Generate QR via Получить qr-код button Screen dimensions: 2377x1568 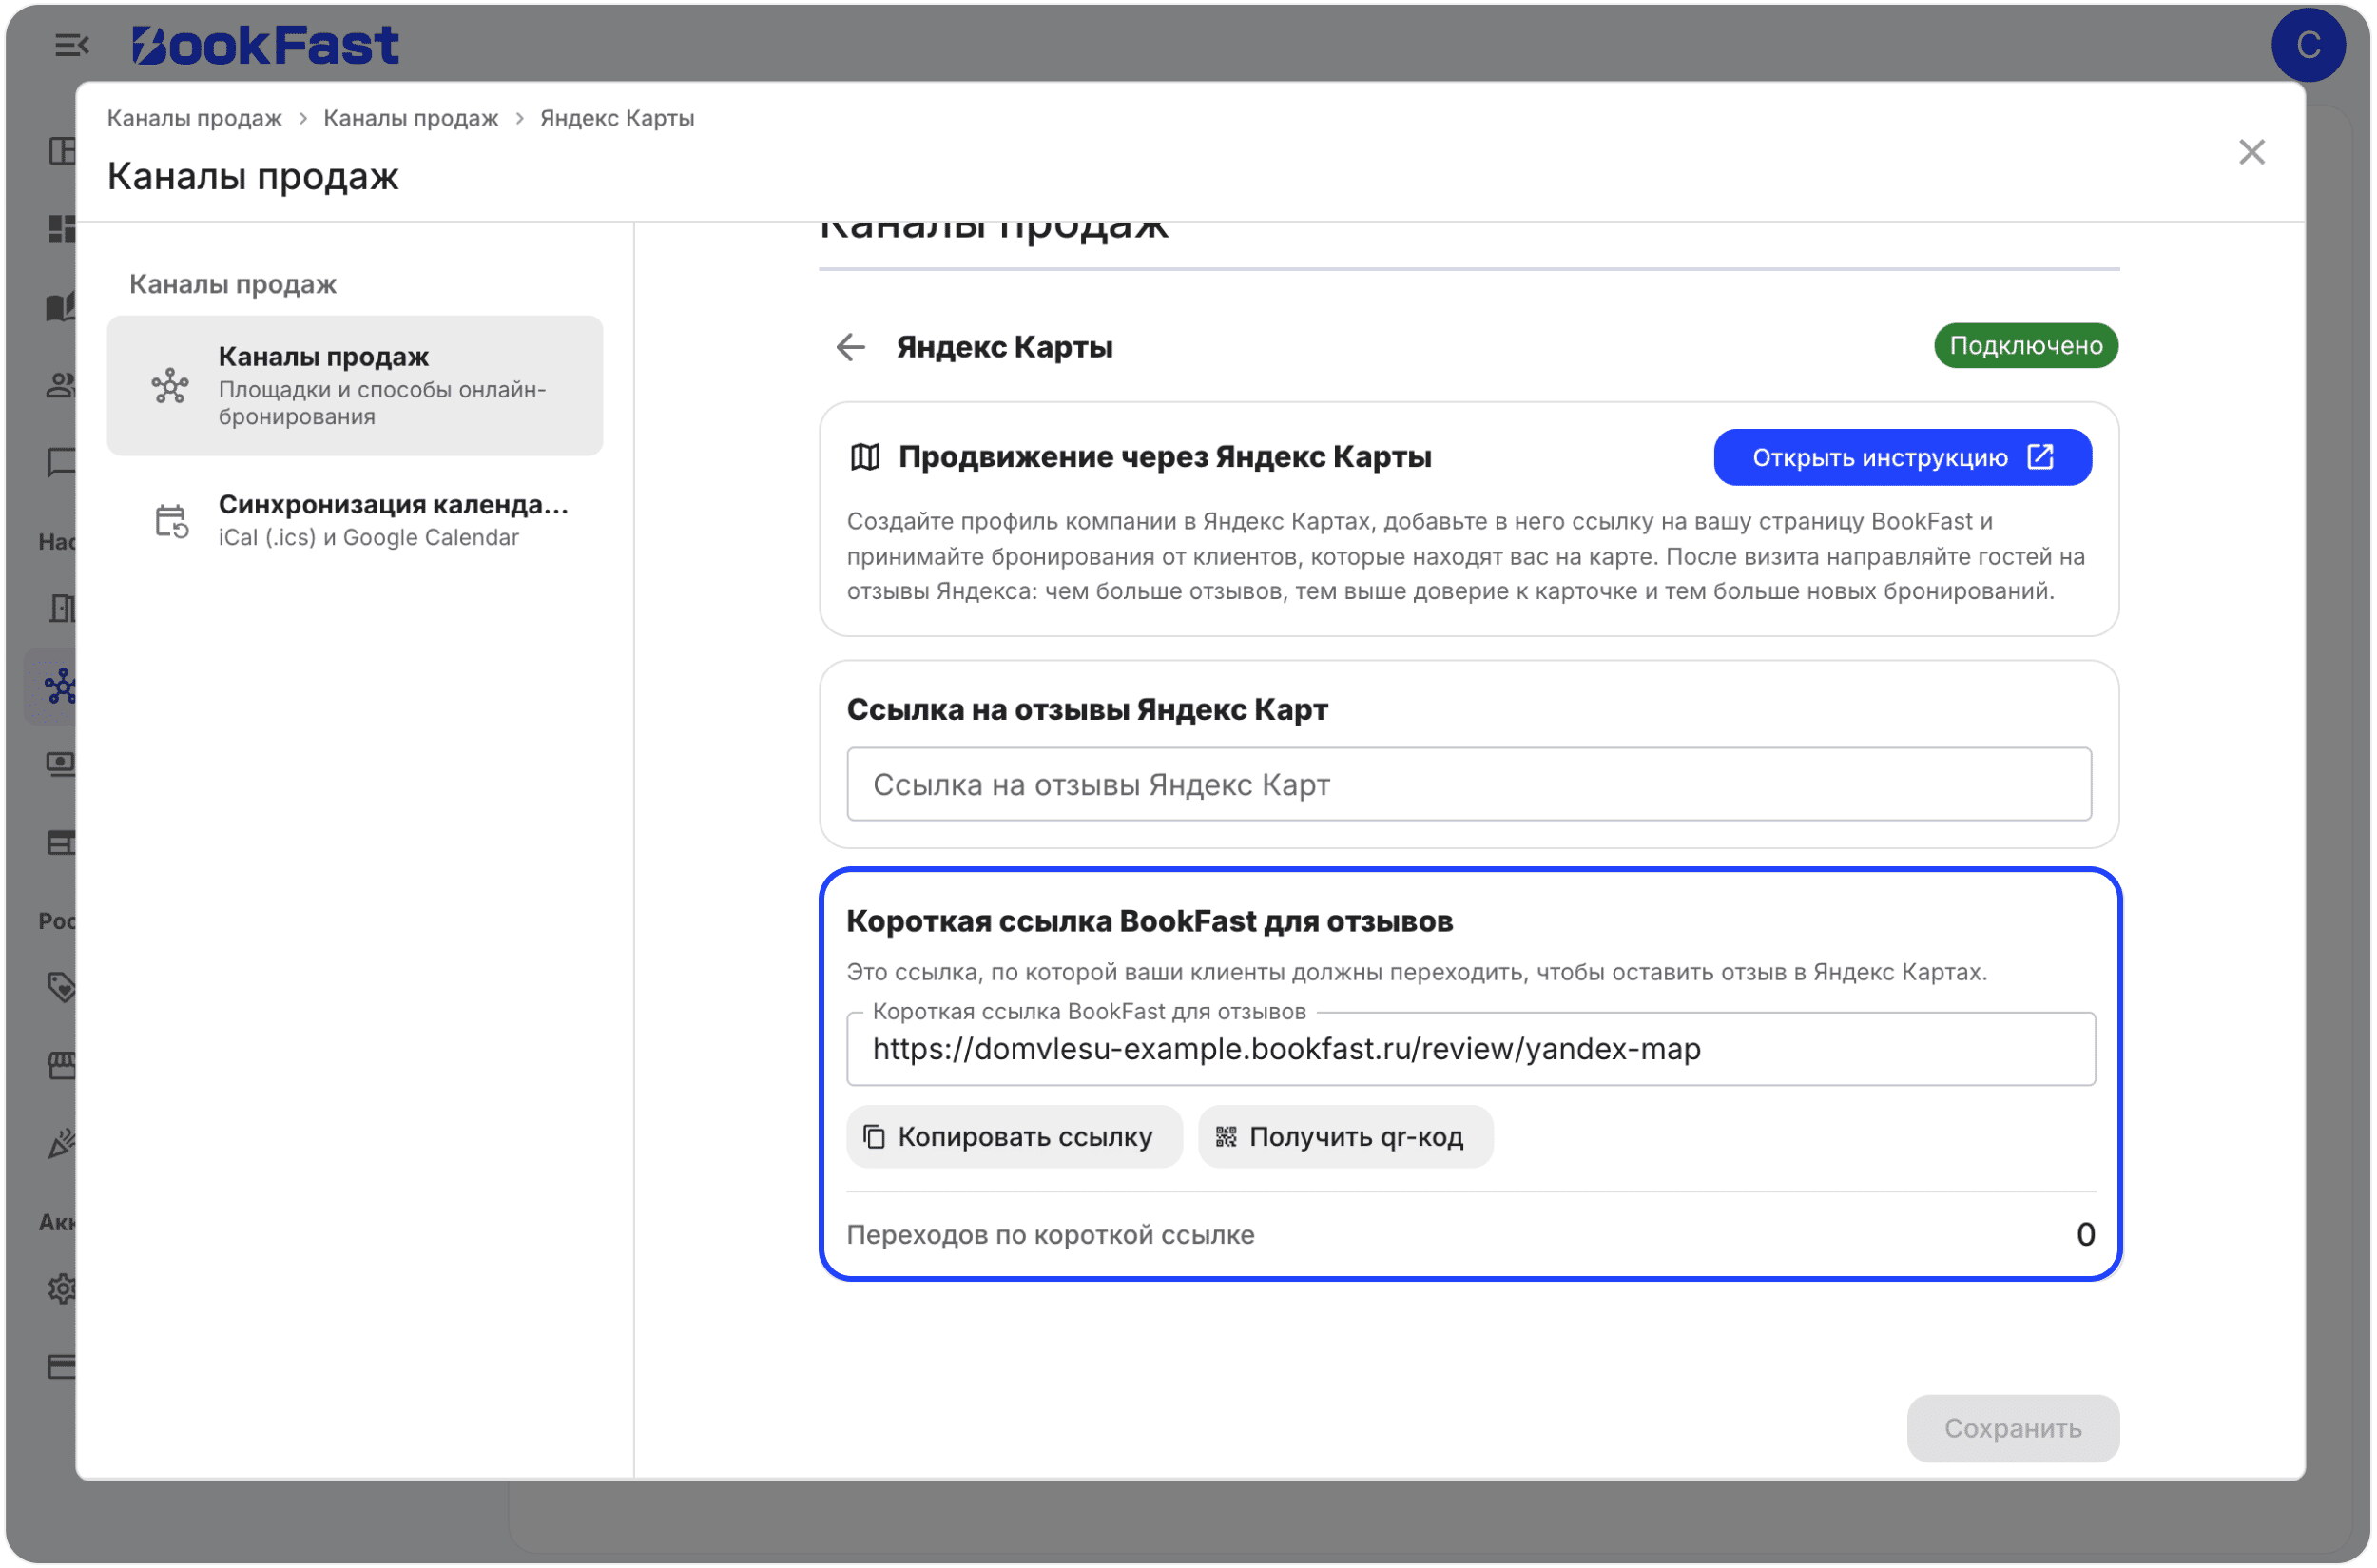tap(1345, 1137)
